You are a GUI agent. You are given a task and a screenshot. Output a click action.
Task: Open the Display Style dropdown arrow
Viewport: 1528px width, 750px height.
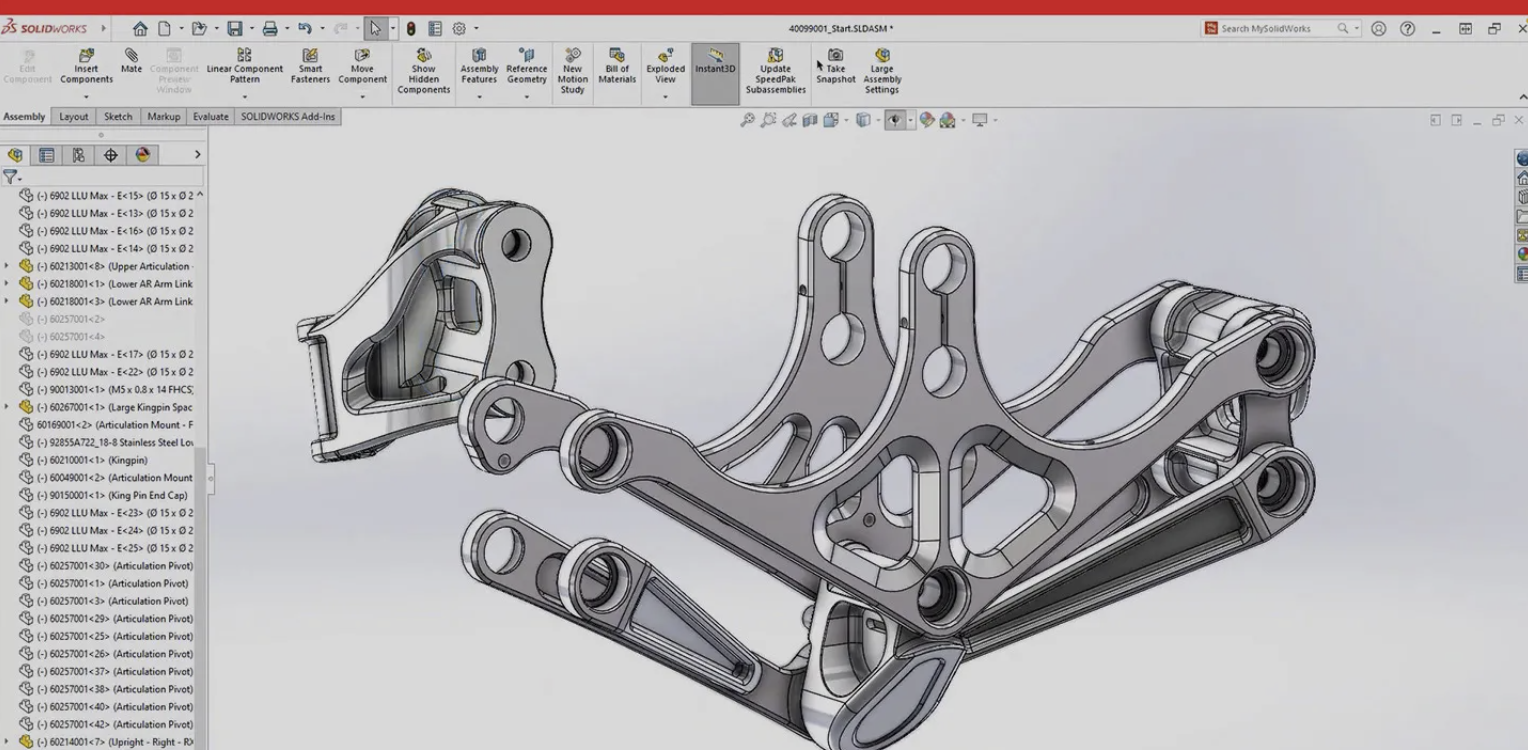click(878, 119)
